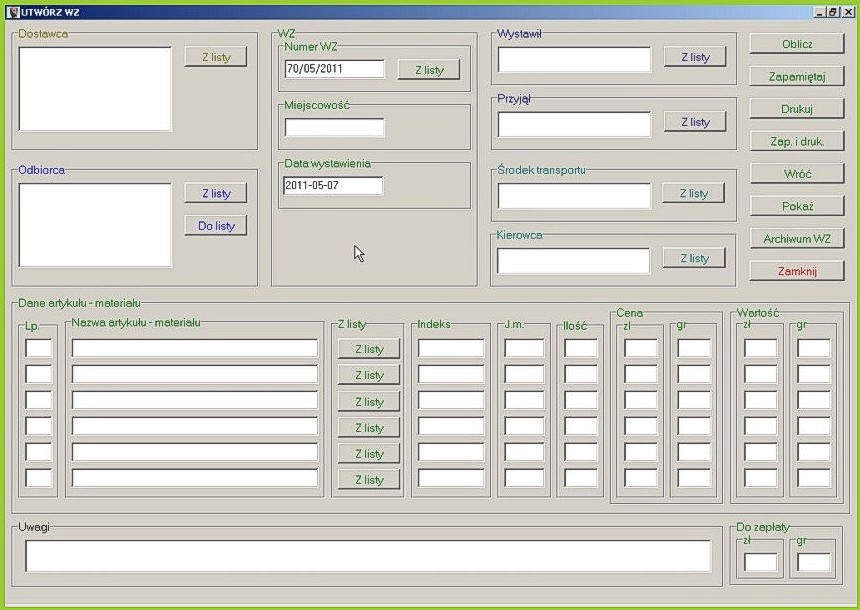
Task: Select the Wystawił person from the Z listy button
Action: tap(695, 57)
